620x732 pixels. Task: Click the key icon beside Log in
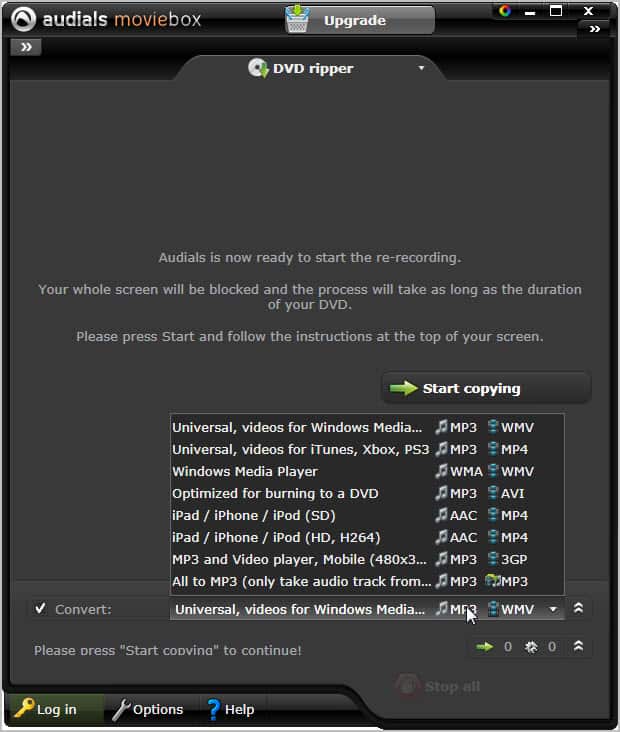click(x=23, y=708)
